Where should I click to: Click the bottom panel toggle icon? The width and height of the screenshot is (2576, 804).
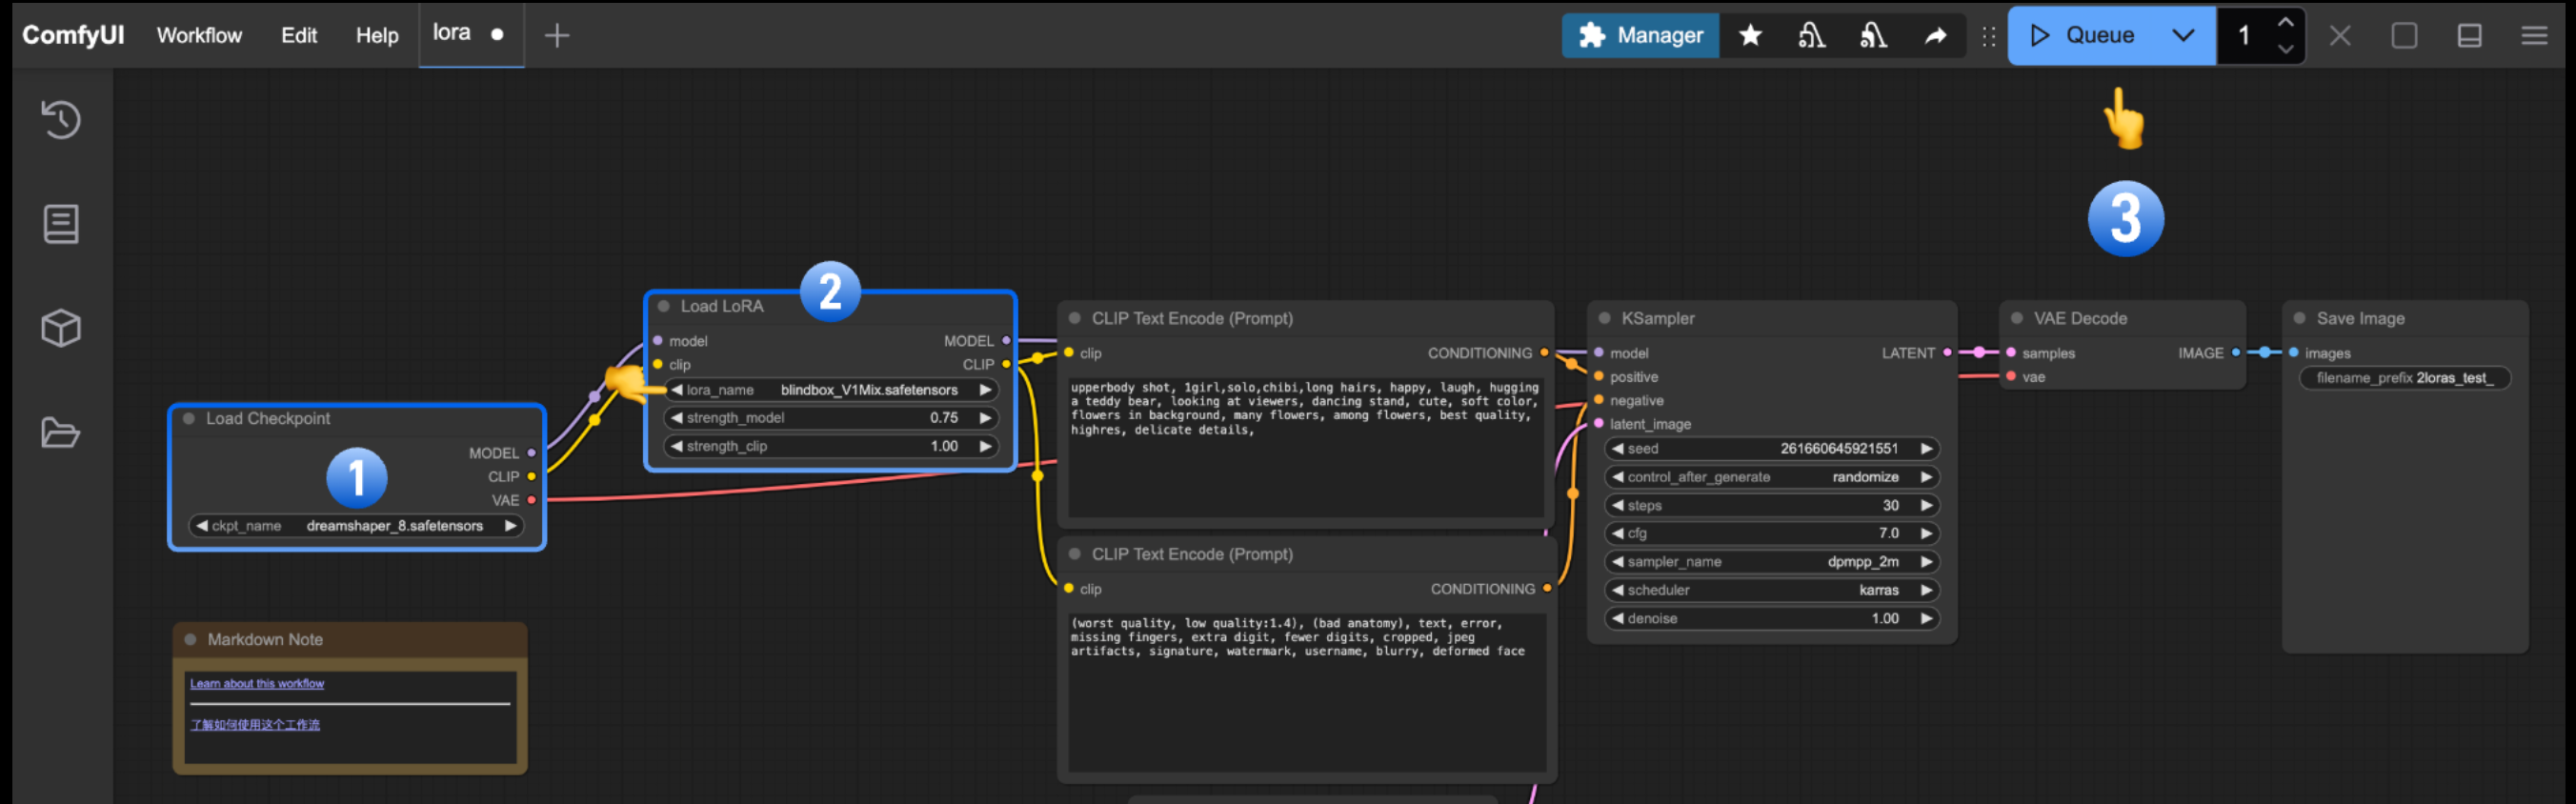[2469, 35]
